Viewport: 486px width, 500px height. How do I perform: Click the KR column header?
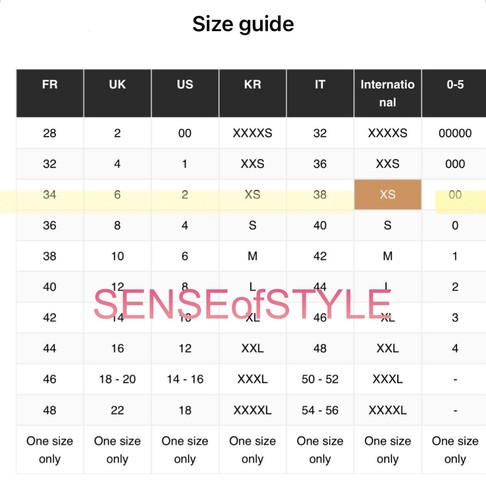coord(253,93)
